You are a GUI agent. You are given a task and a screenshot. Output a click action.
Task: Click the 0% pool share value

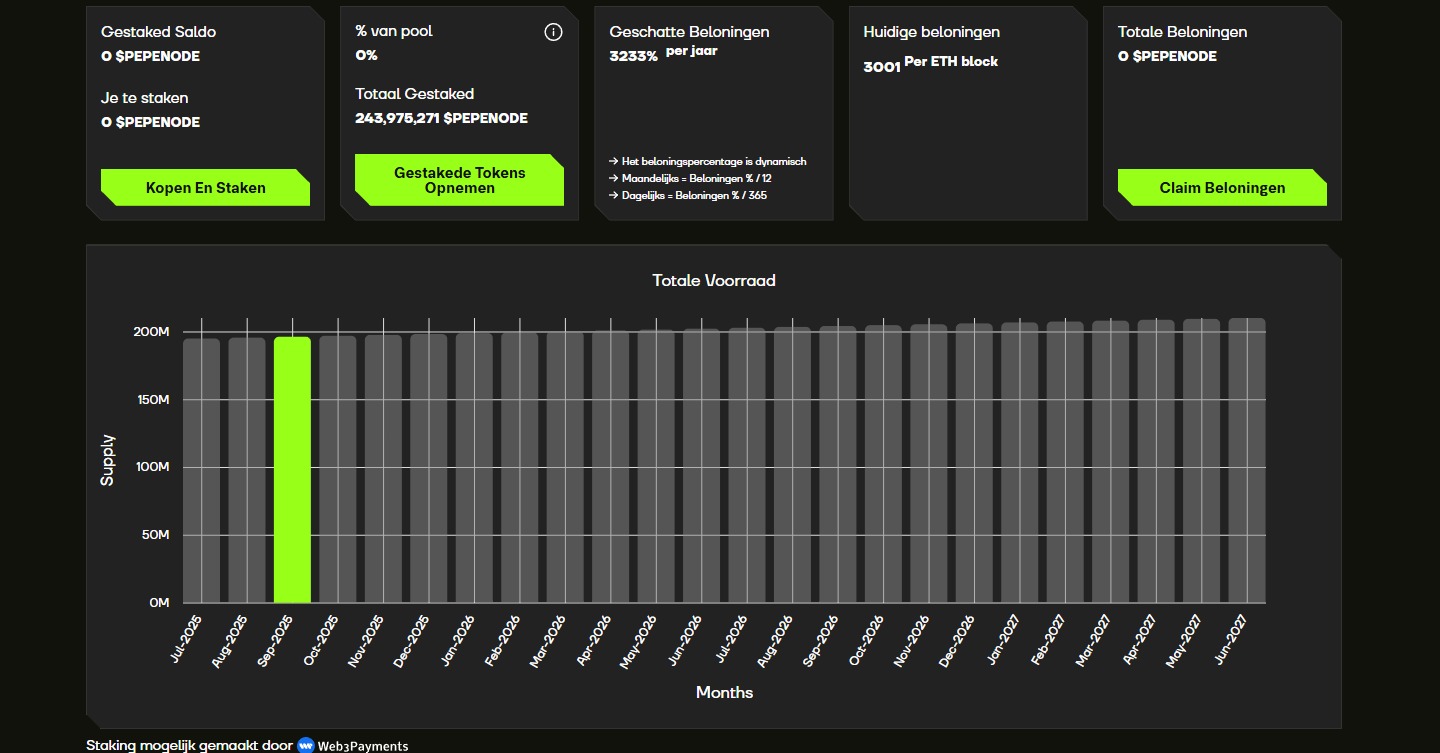pos(366,55)
